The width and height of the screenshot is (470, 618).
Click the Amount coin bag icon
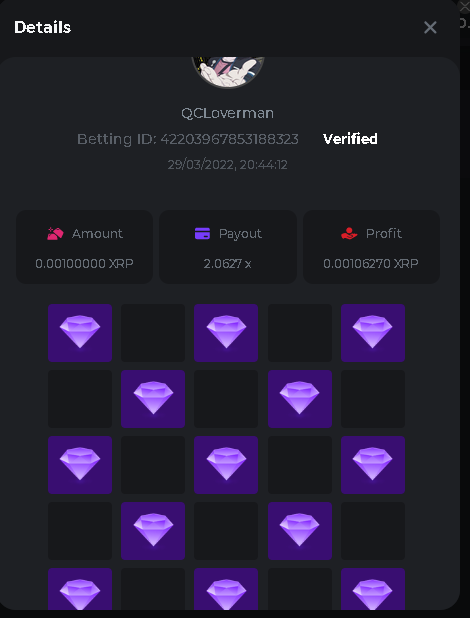pyautogui.click(x=55, y=233)
